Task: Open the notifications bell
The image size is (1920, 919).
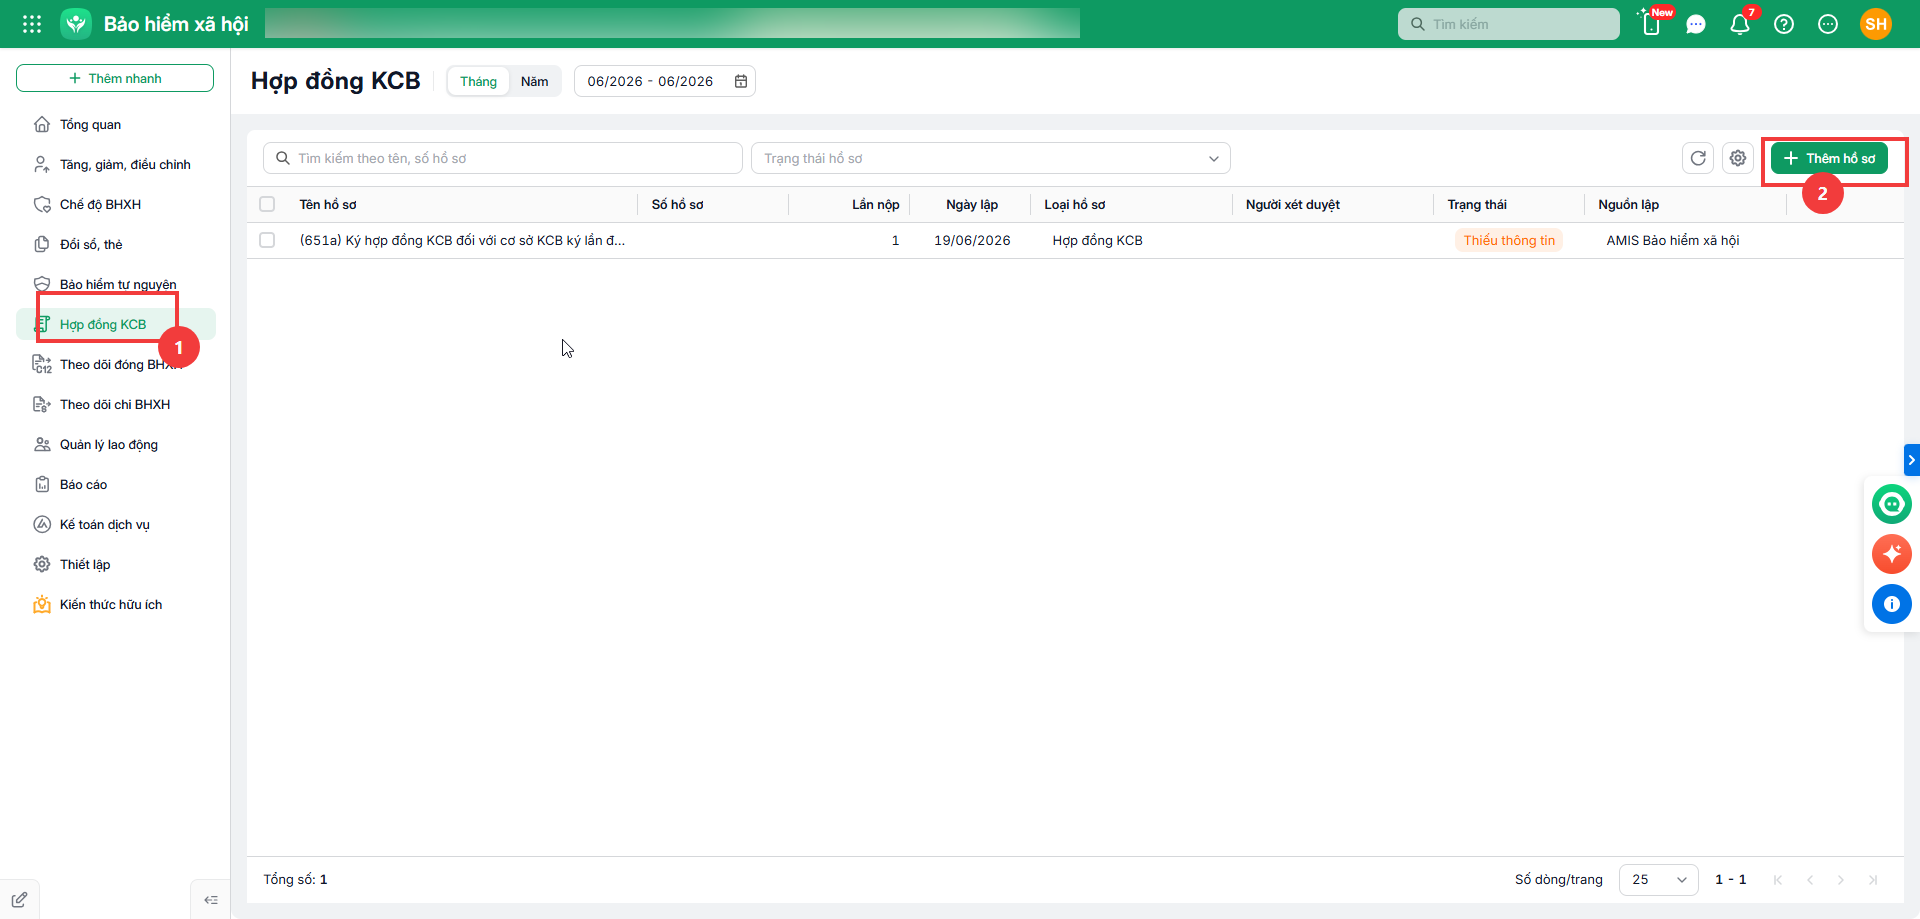Action: 1740,24
